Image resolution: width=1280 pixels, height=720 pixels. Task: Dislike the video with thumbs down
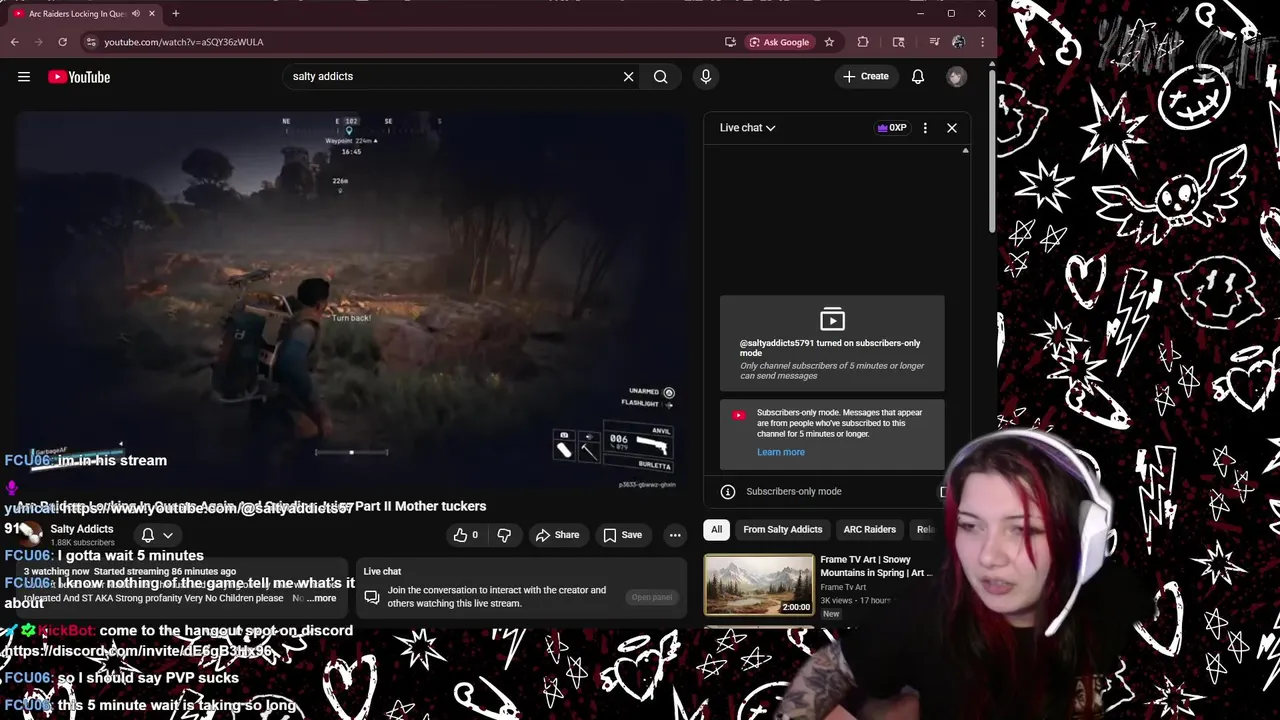click(x=505, y=535)
